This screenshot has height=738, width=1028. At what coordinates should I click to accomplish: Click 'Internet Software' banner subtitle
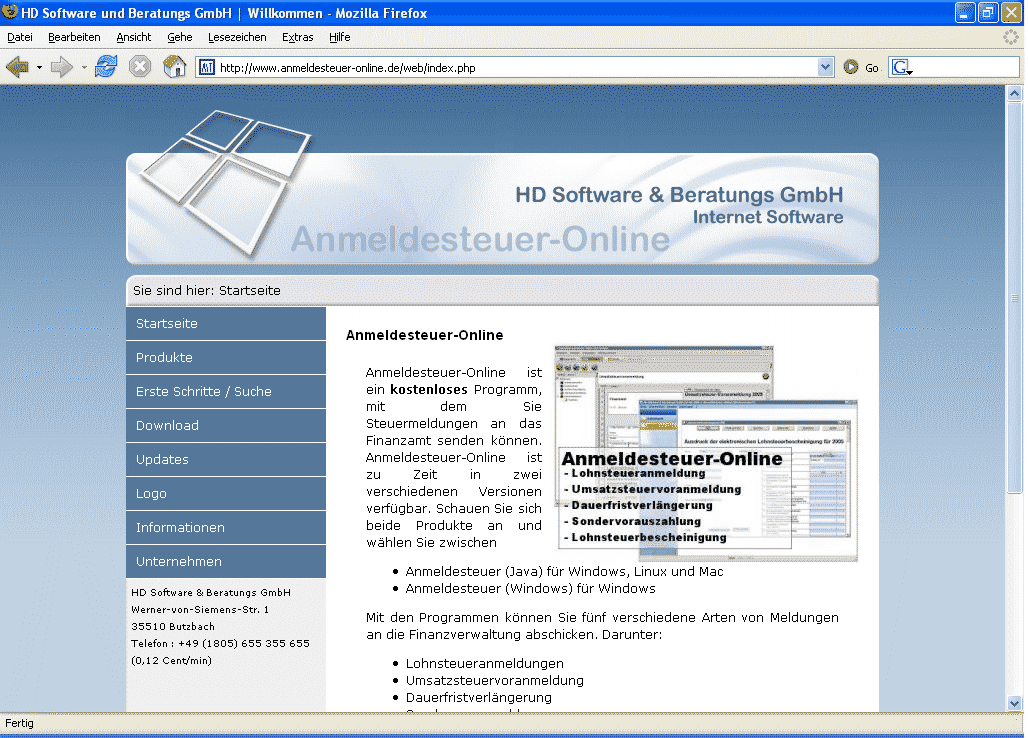click(768, 217)
